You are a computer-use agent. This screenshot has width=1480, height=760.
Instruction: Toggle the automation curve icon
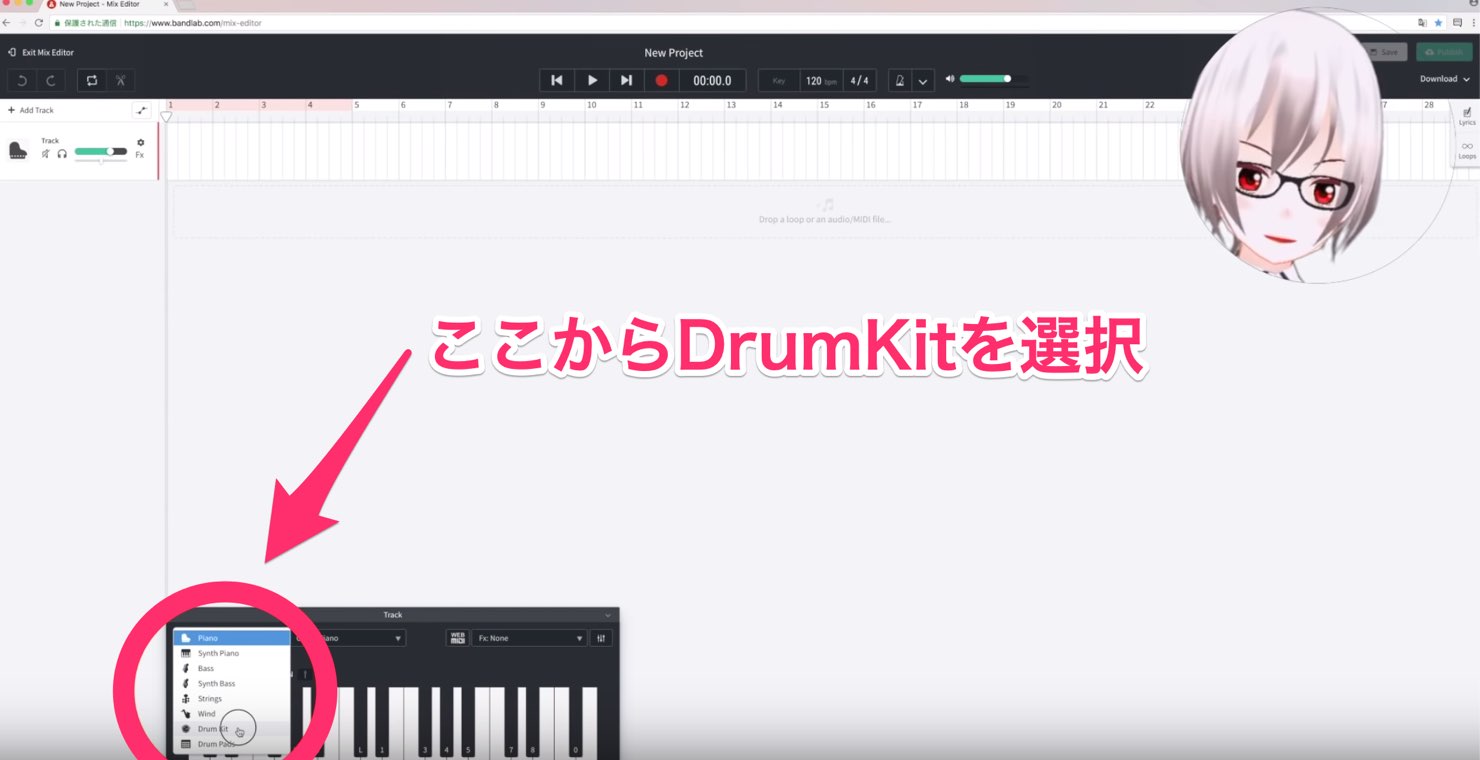pos(141,110)
